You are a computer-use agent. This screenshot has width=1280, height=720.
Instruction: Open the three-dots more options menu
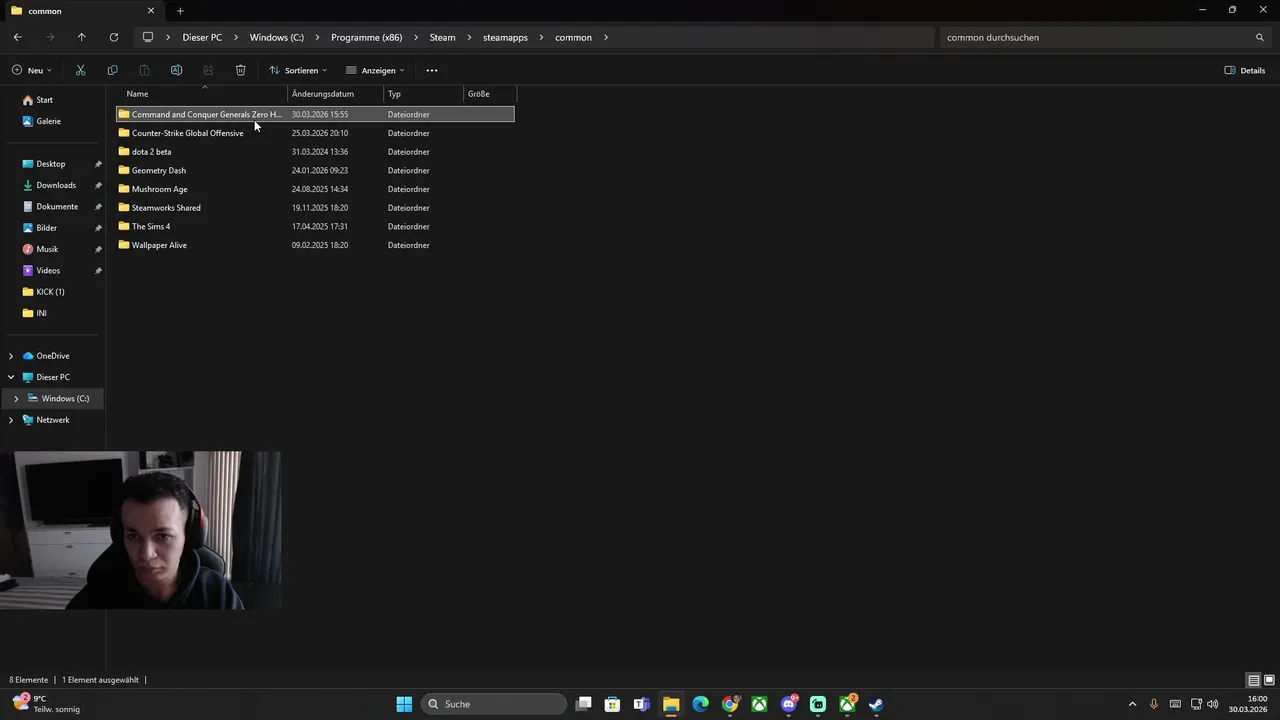(432, 70)
